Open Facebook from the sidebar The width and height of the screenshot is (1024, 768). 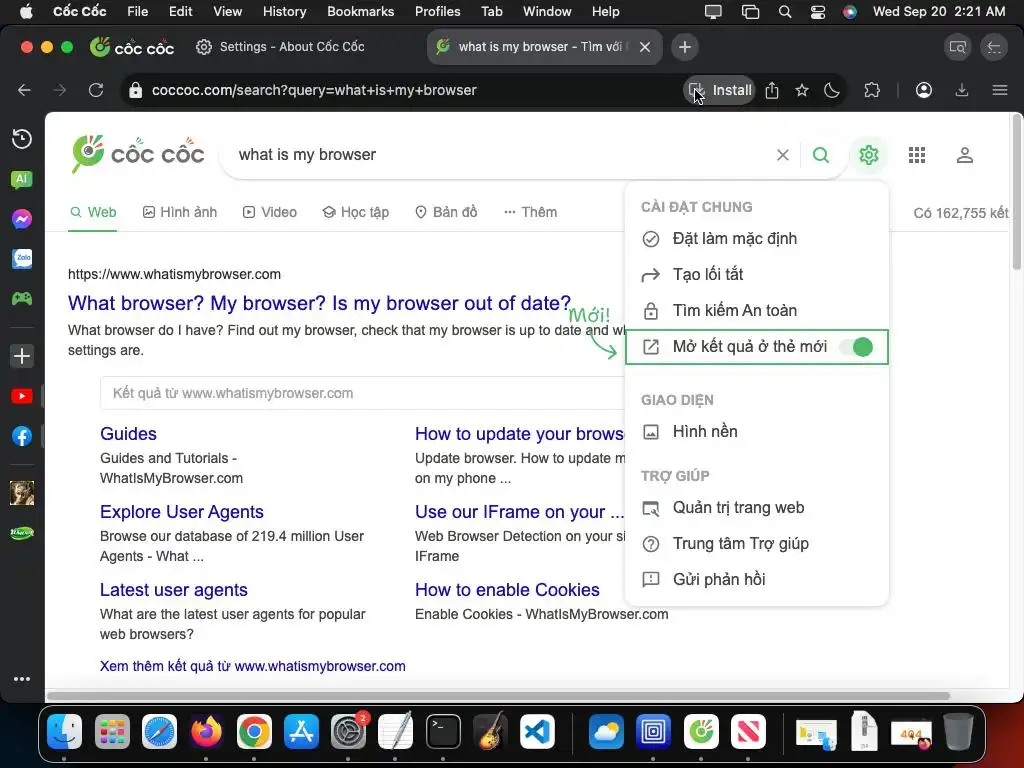pyautogui.click(x=22, y=436)
